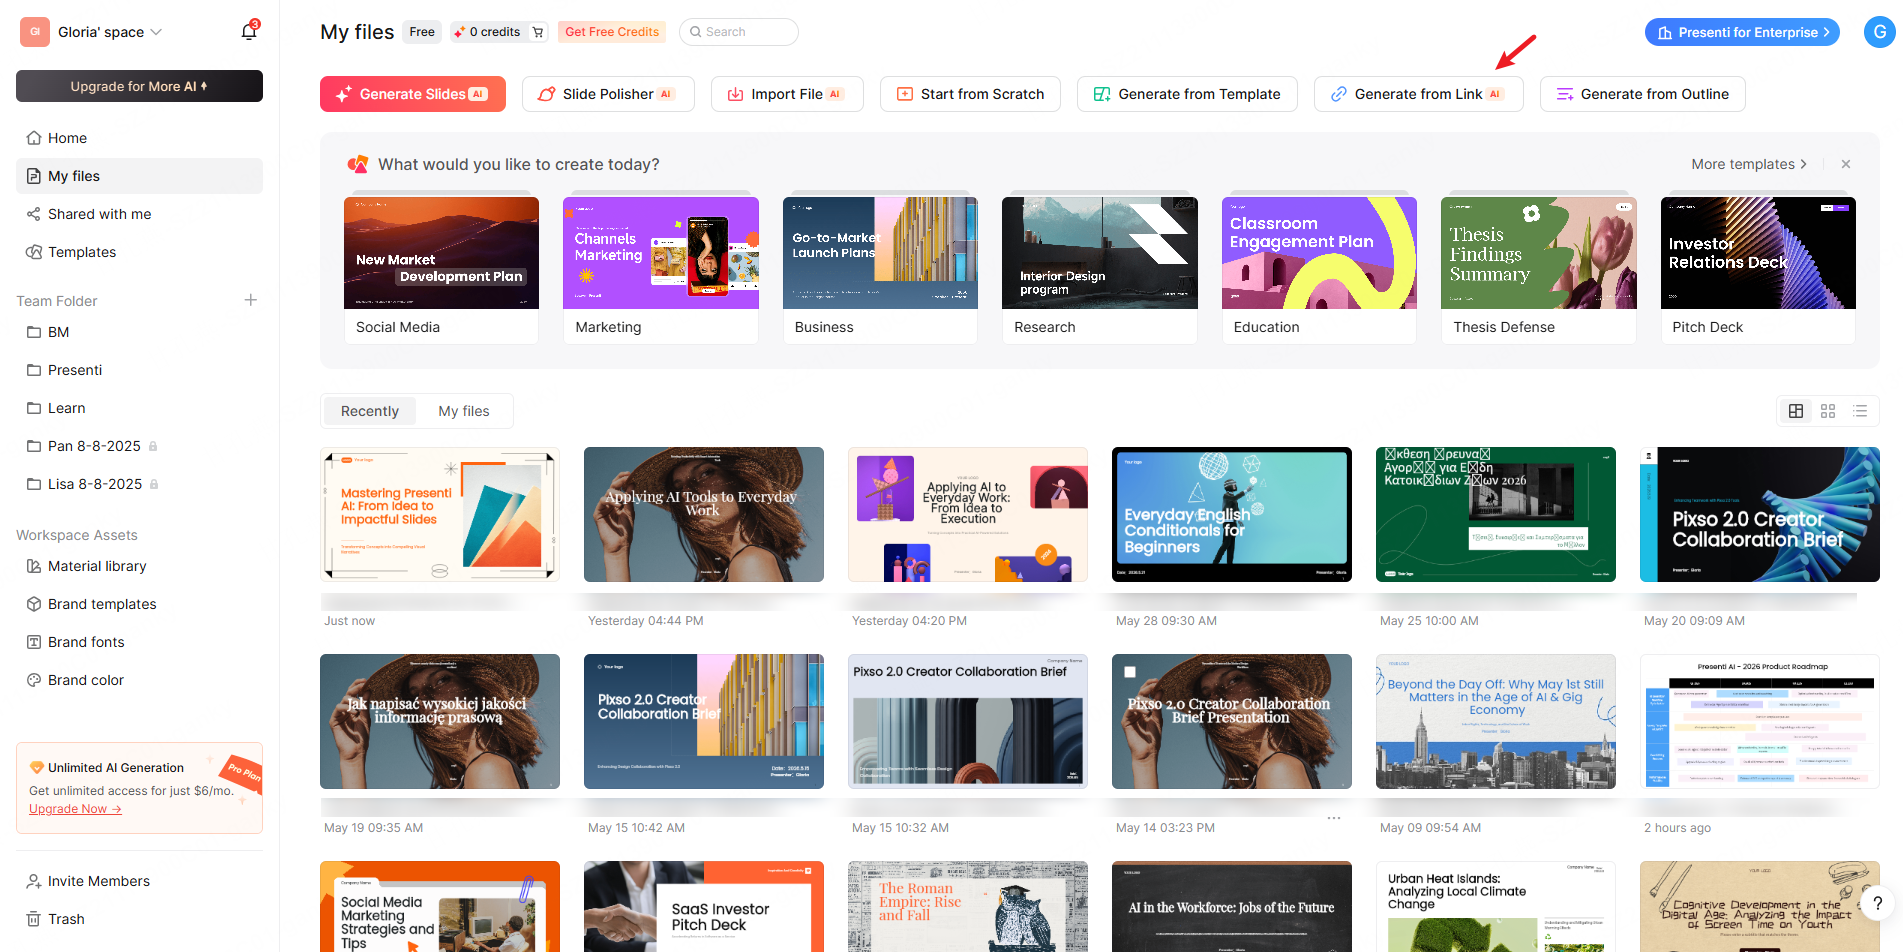1903x952 pixels.
Task: Focus the Search field
Action: pos(738,32)
